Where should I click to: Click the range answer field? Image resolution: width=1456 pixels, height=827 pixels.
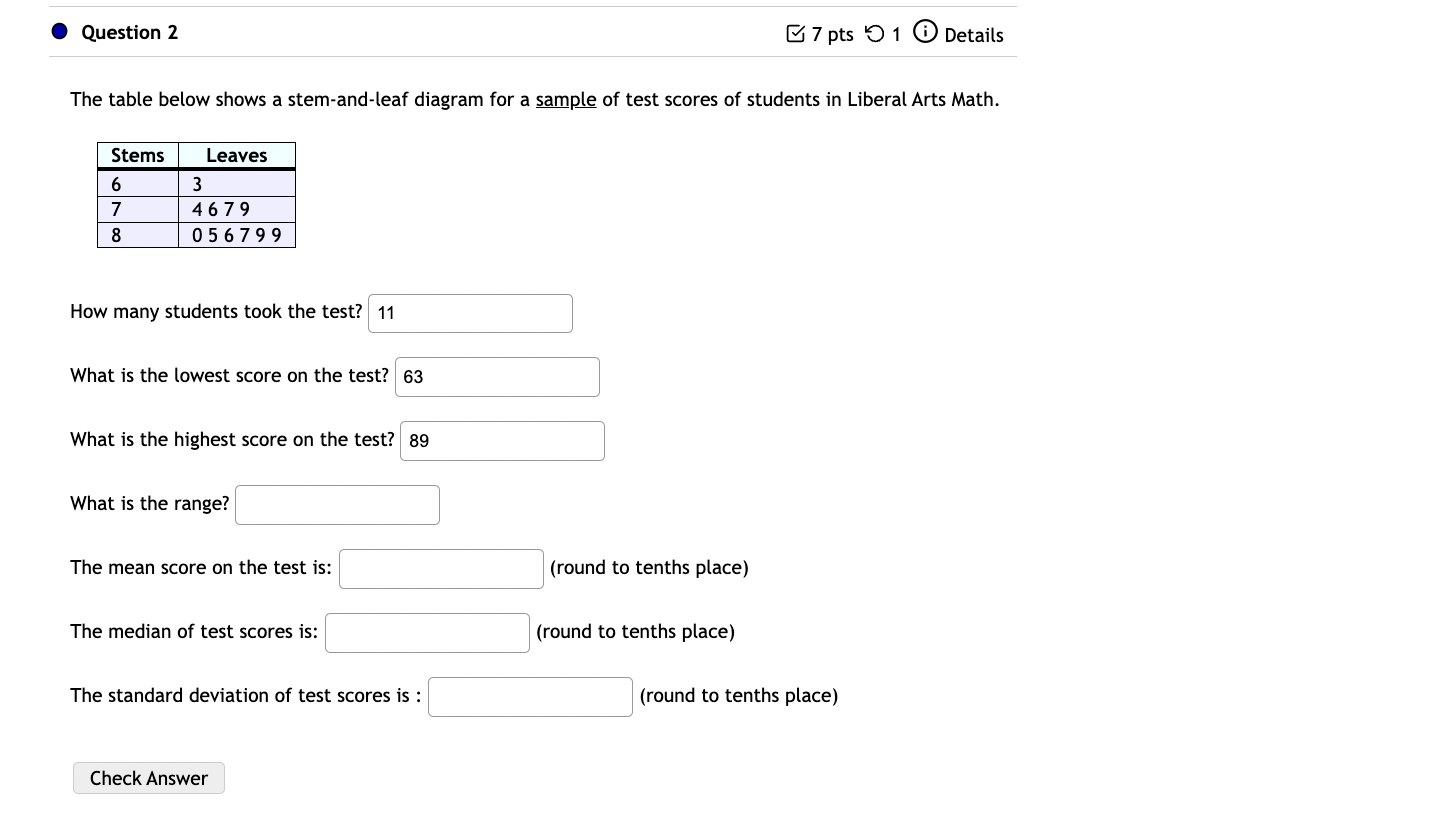click(x=337, y=504)
